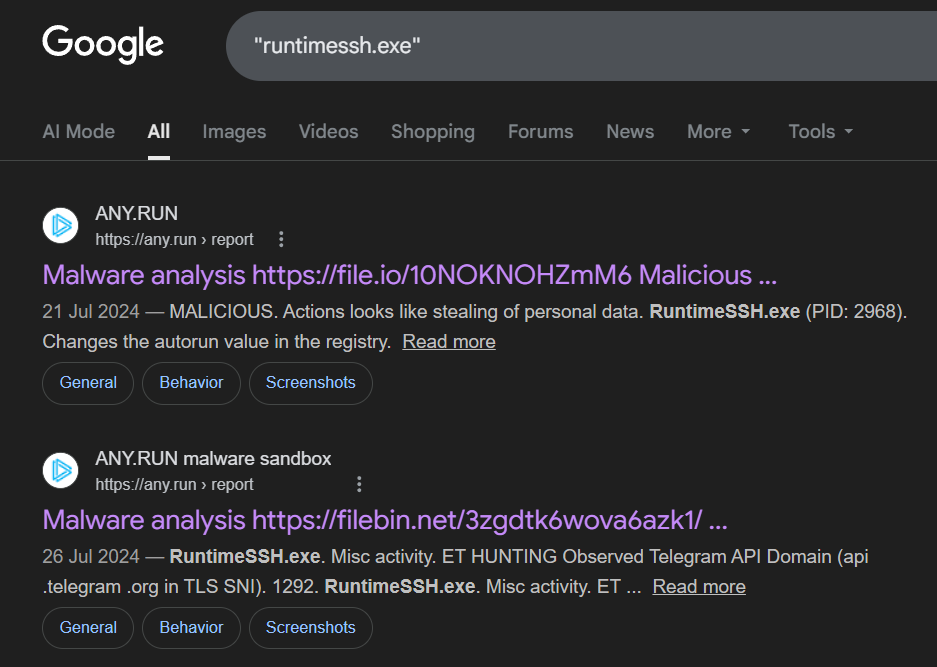Switch to AI Mode tab
Viewport: 937px width, 667px height.
click(79, 131)
